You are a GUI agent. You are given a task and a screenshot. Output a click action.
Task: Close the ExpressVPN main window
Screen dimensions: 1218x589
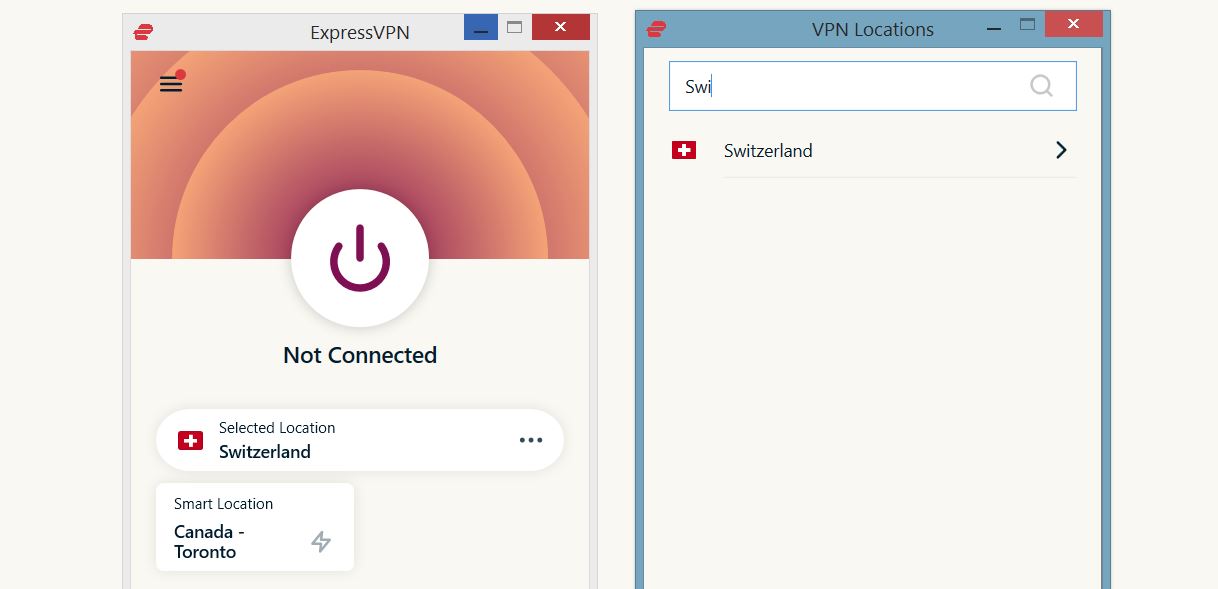point(560,27)
